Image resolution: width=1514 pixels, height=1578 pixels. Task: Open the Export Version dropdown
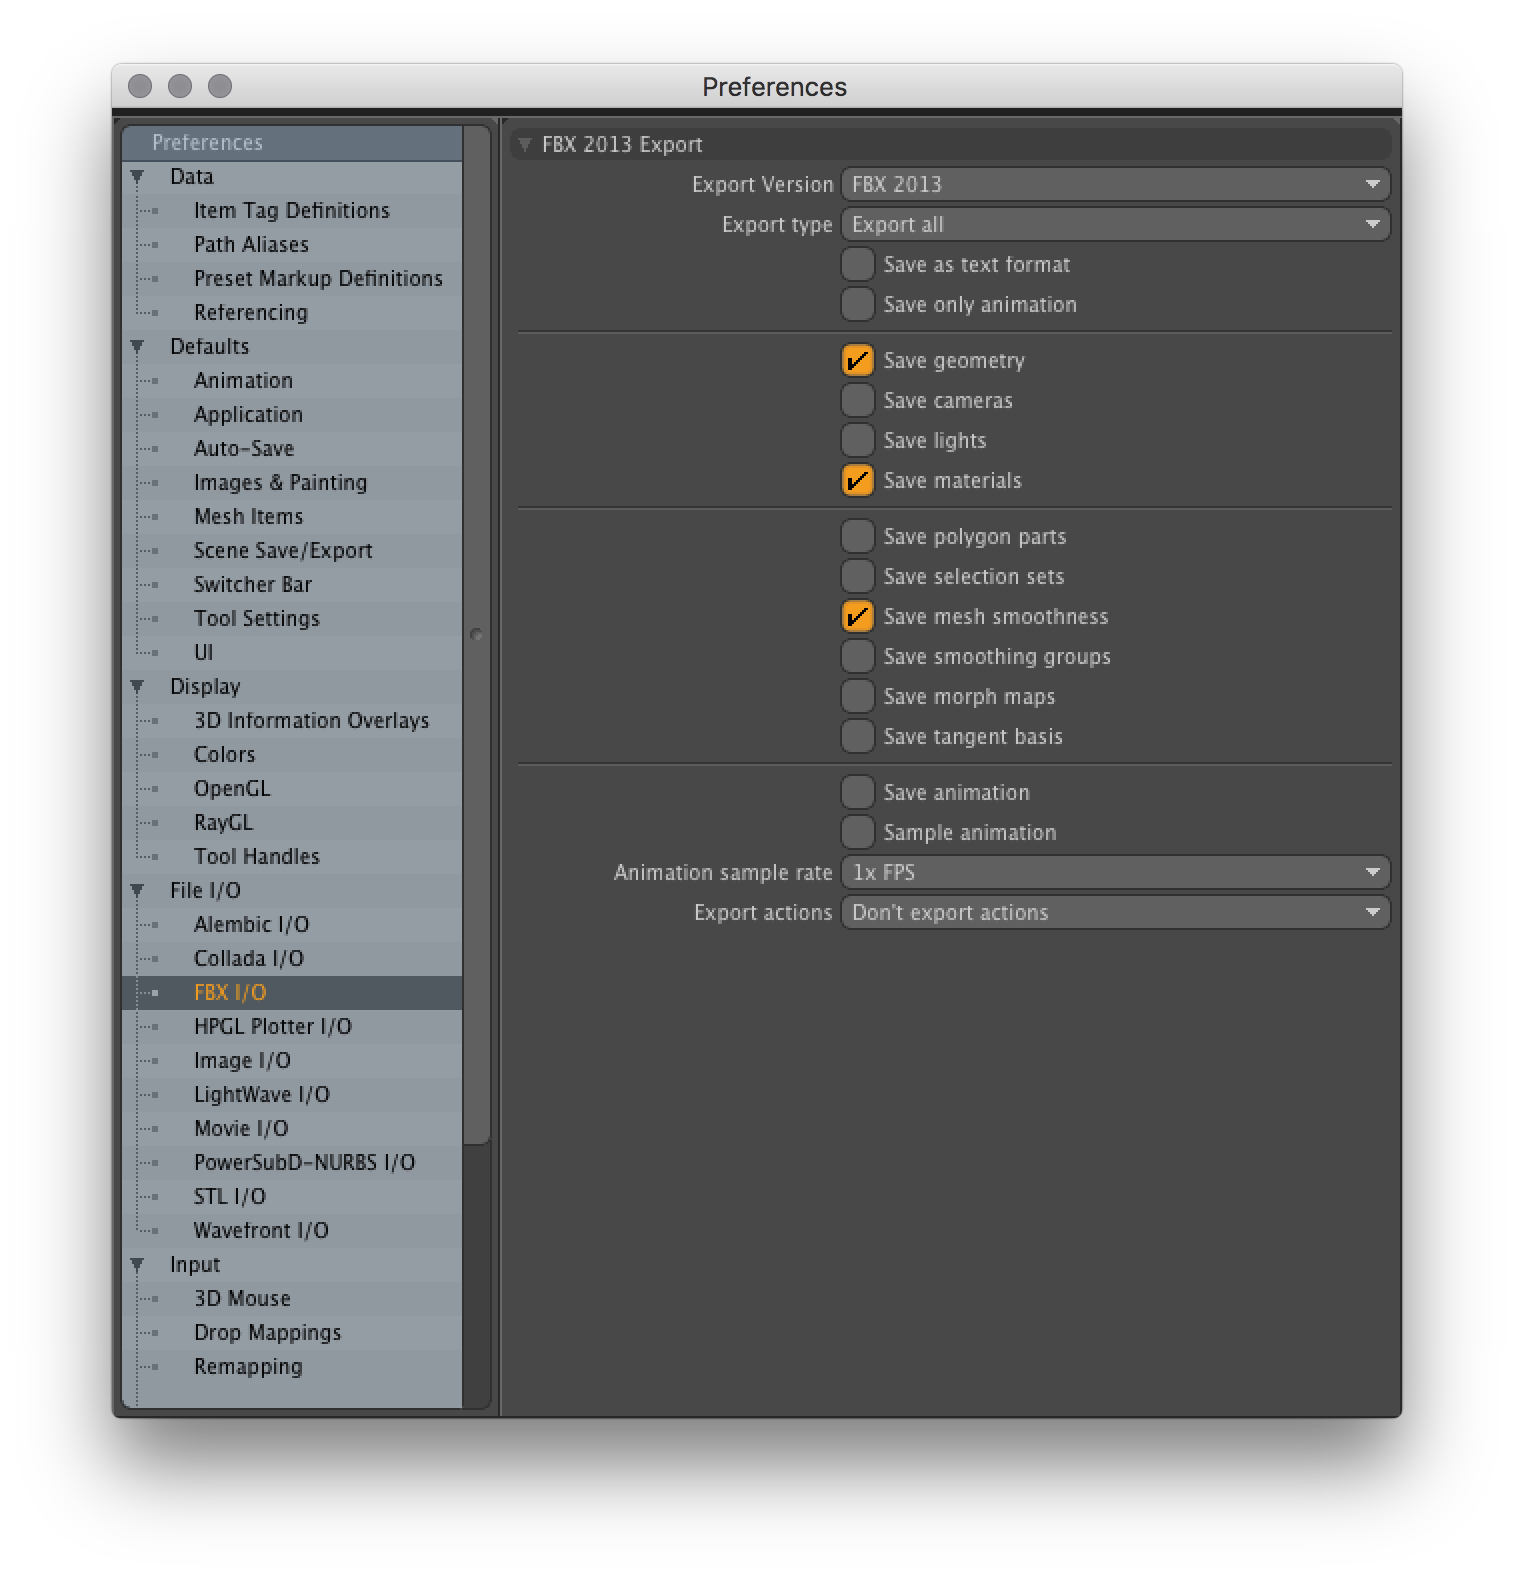tap(1115, 184)
